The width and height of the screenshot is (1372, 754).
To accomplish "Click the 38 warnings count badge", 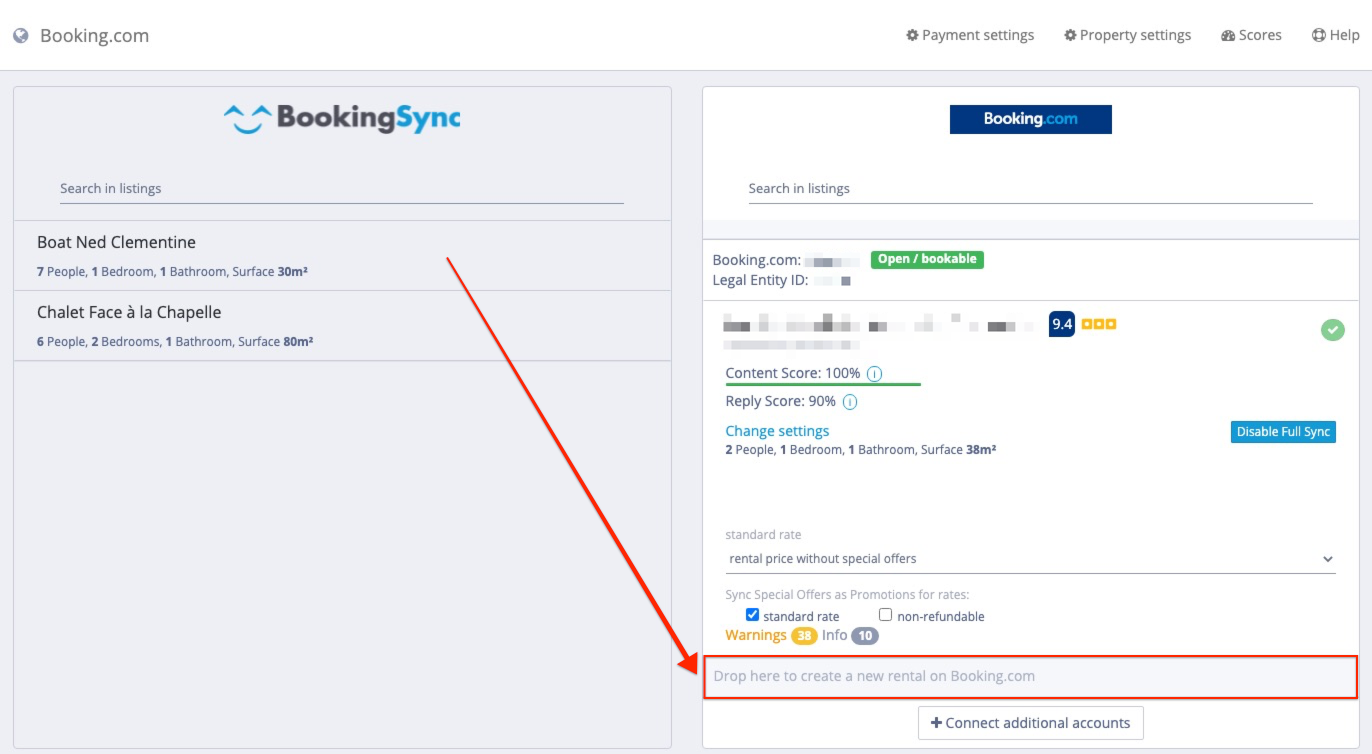I will pos(804,636).
